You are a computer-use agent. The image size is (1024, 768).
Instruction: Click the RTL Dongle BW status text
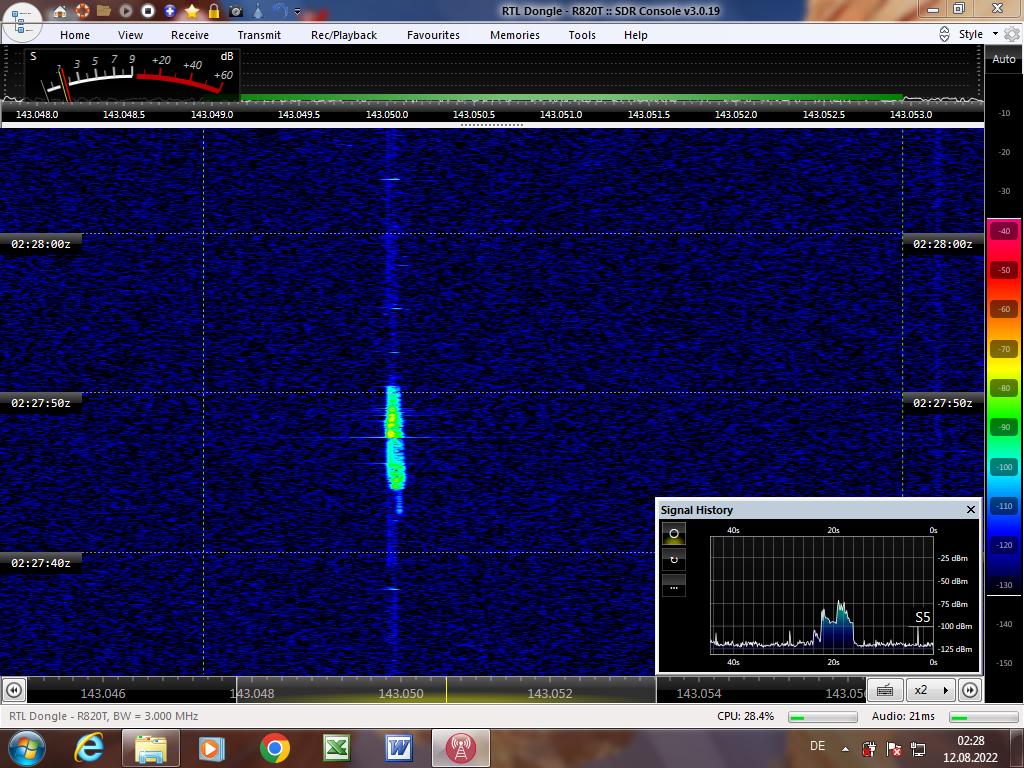click(x=103, y=716)
